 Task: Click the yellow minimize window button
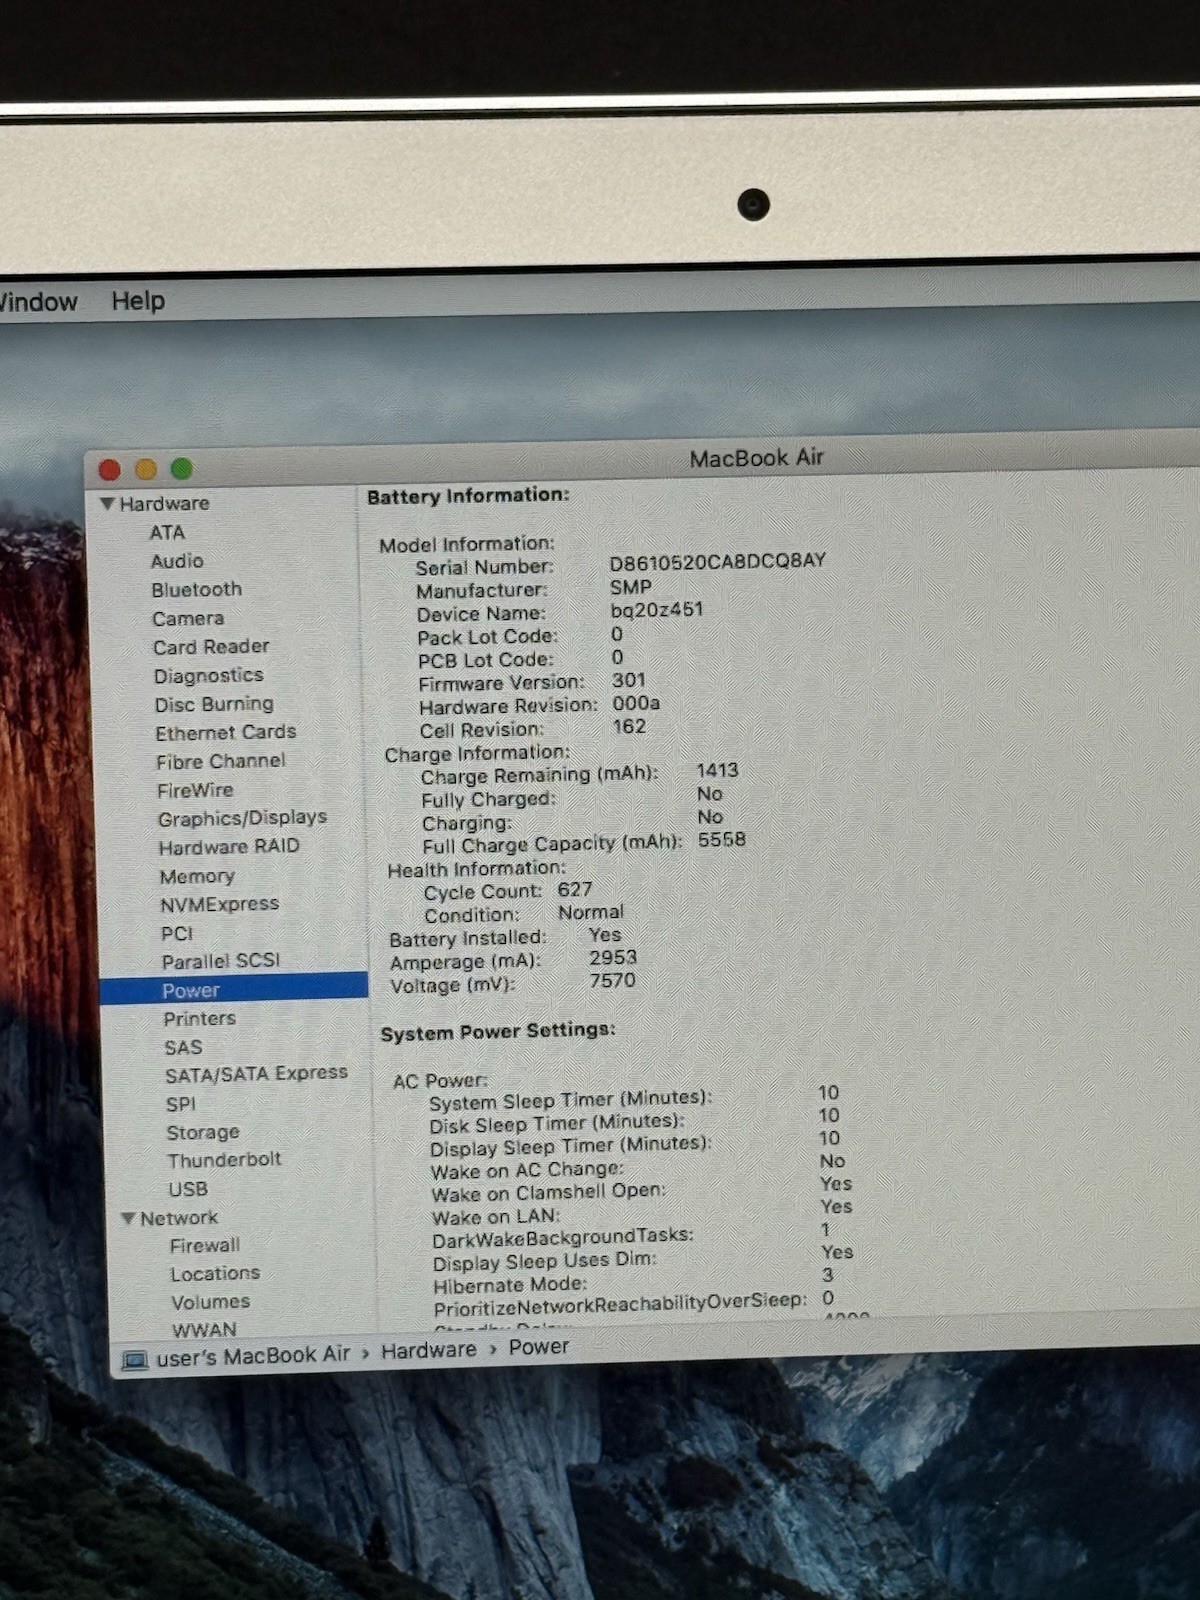(146, 469)
